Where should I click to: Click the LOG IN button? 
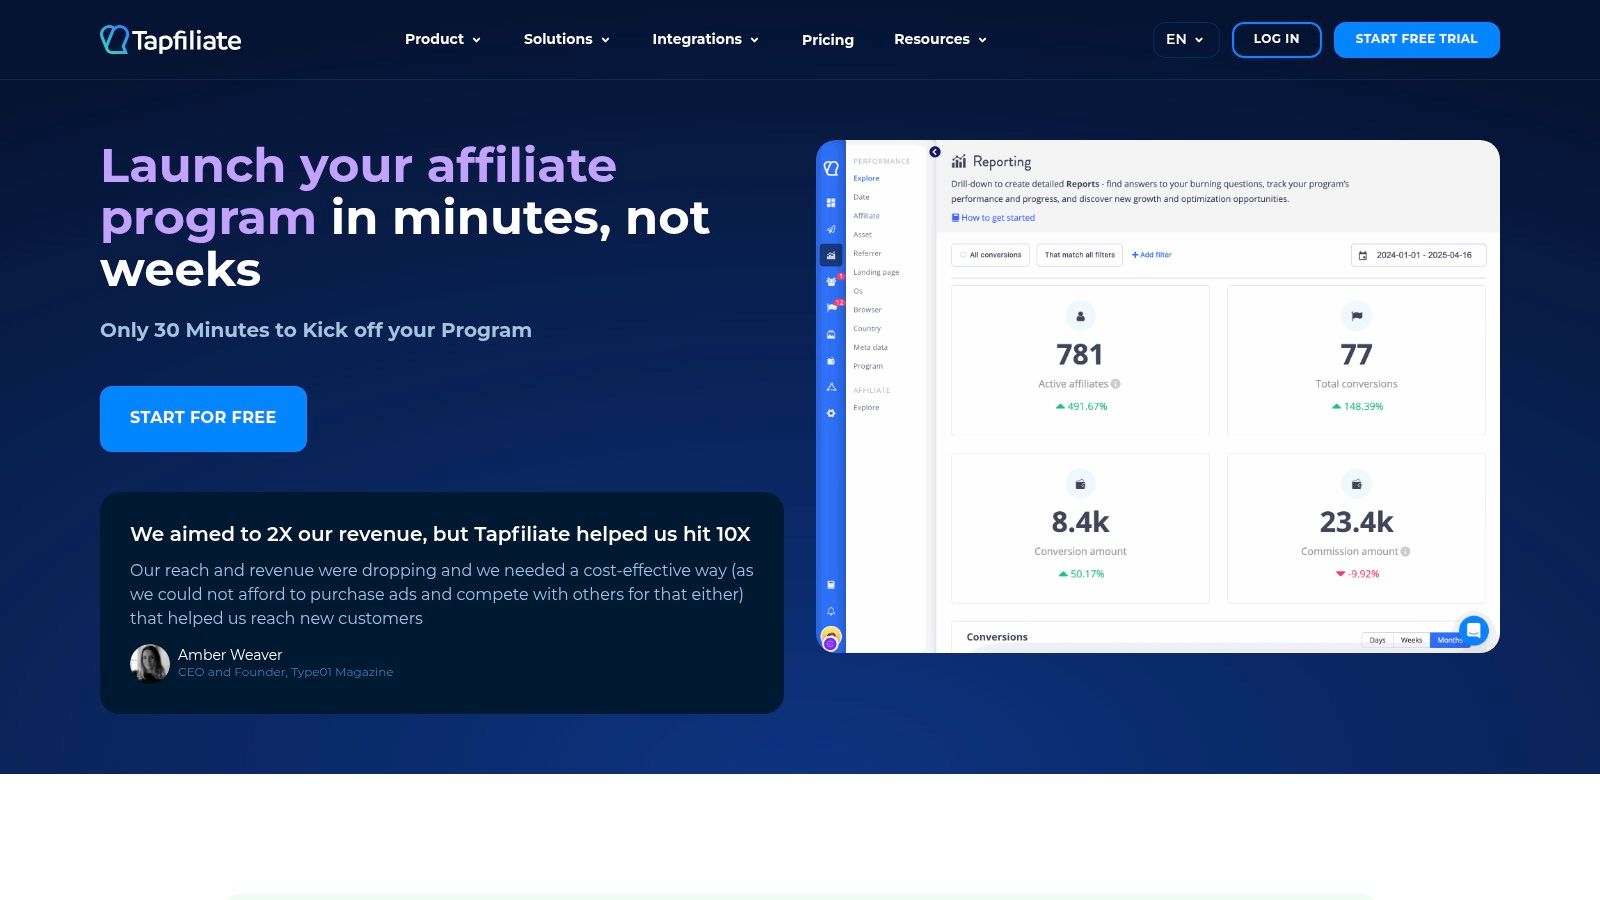(1277, 40)
